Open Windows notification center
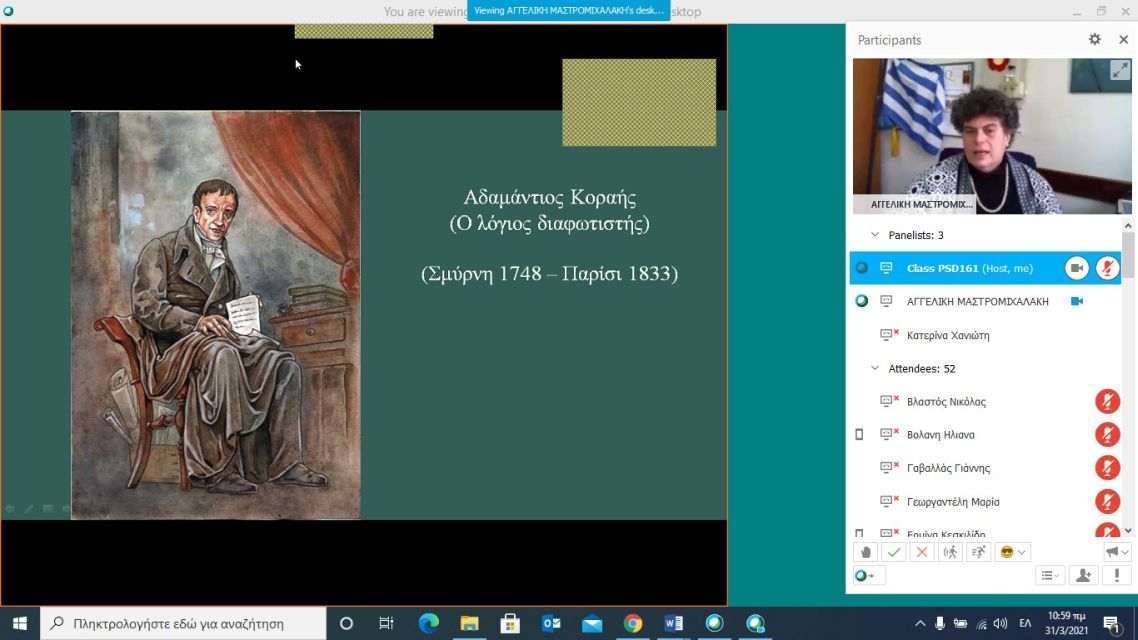Image resolution: width=1138 pixels, height=640 pixels. tap(1111, 623)
